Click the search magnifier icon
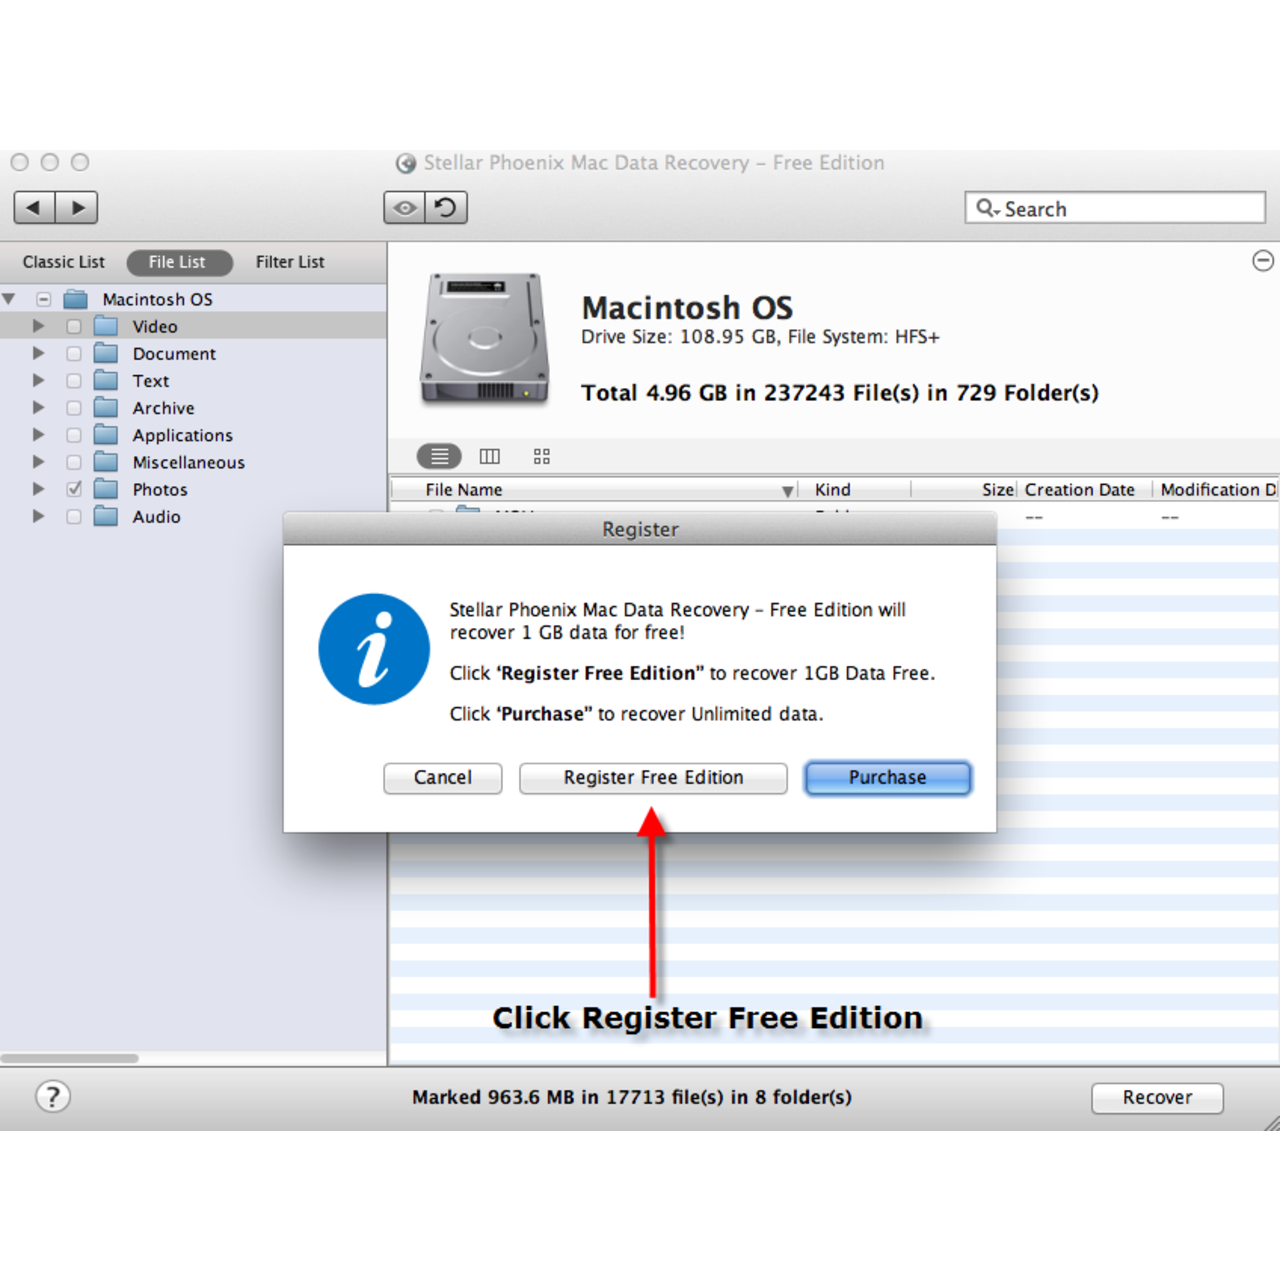This screenshot has height=1280, width=1280. [x=987, y=208]
